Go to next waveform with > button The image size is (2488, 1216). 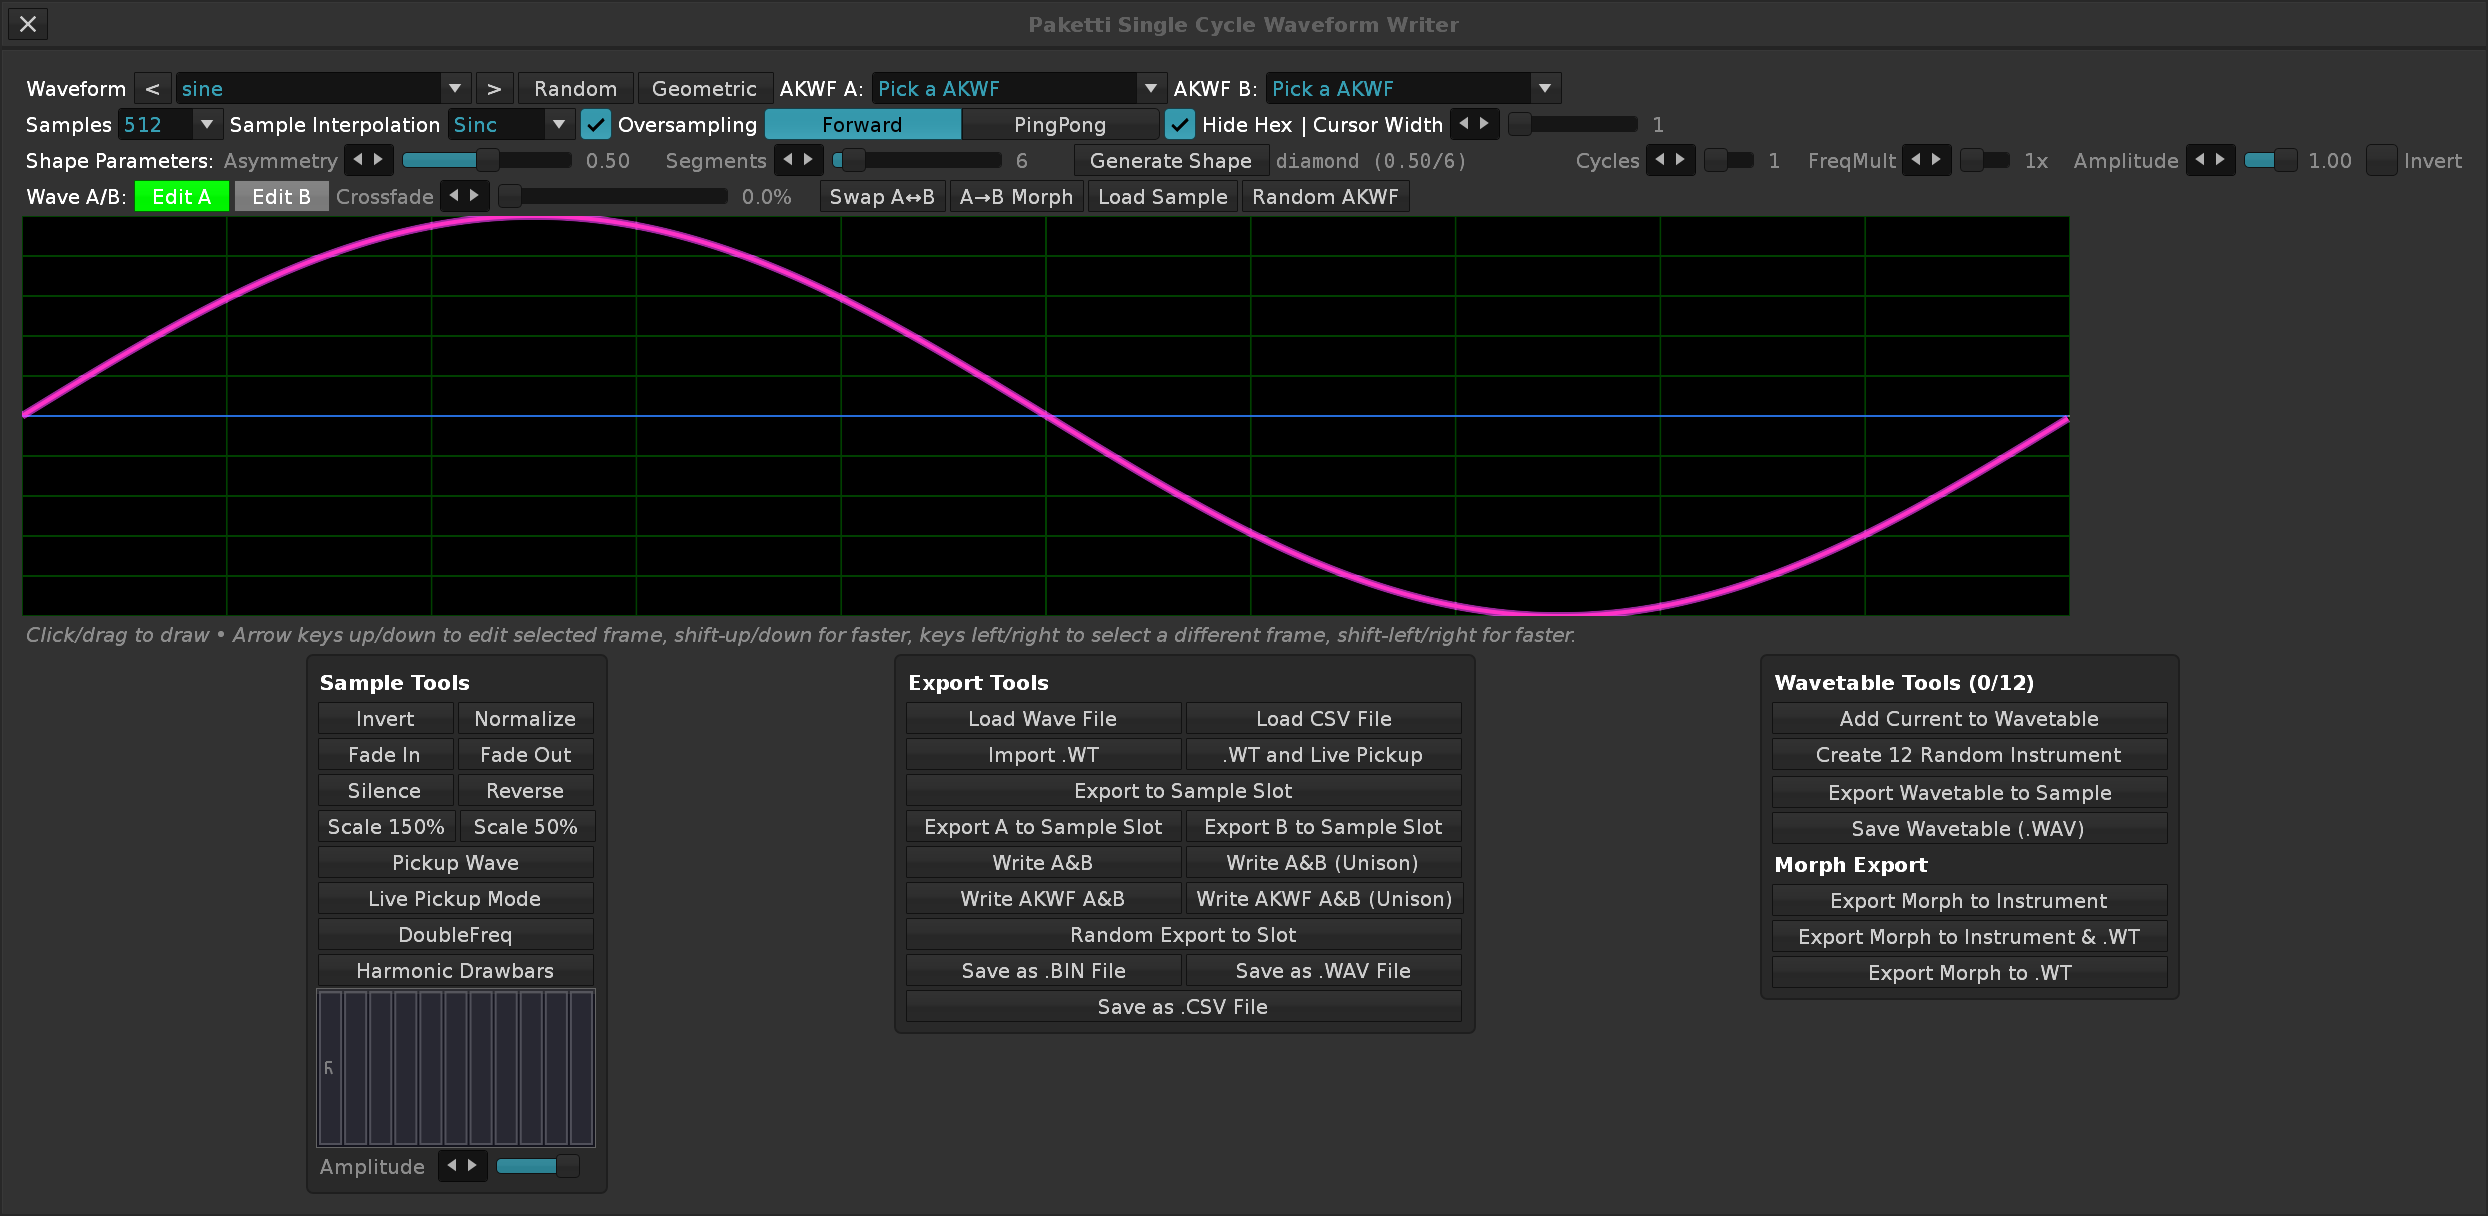point(494,88)
